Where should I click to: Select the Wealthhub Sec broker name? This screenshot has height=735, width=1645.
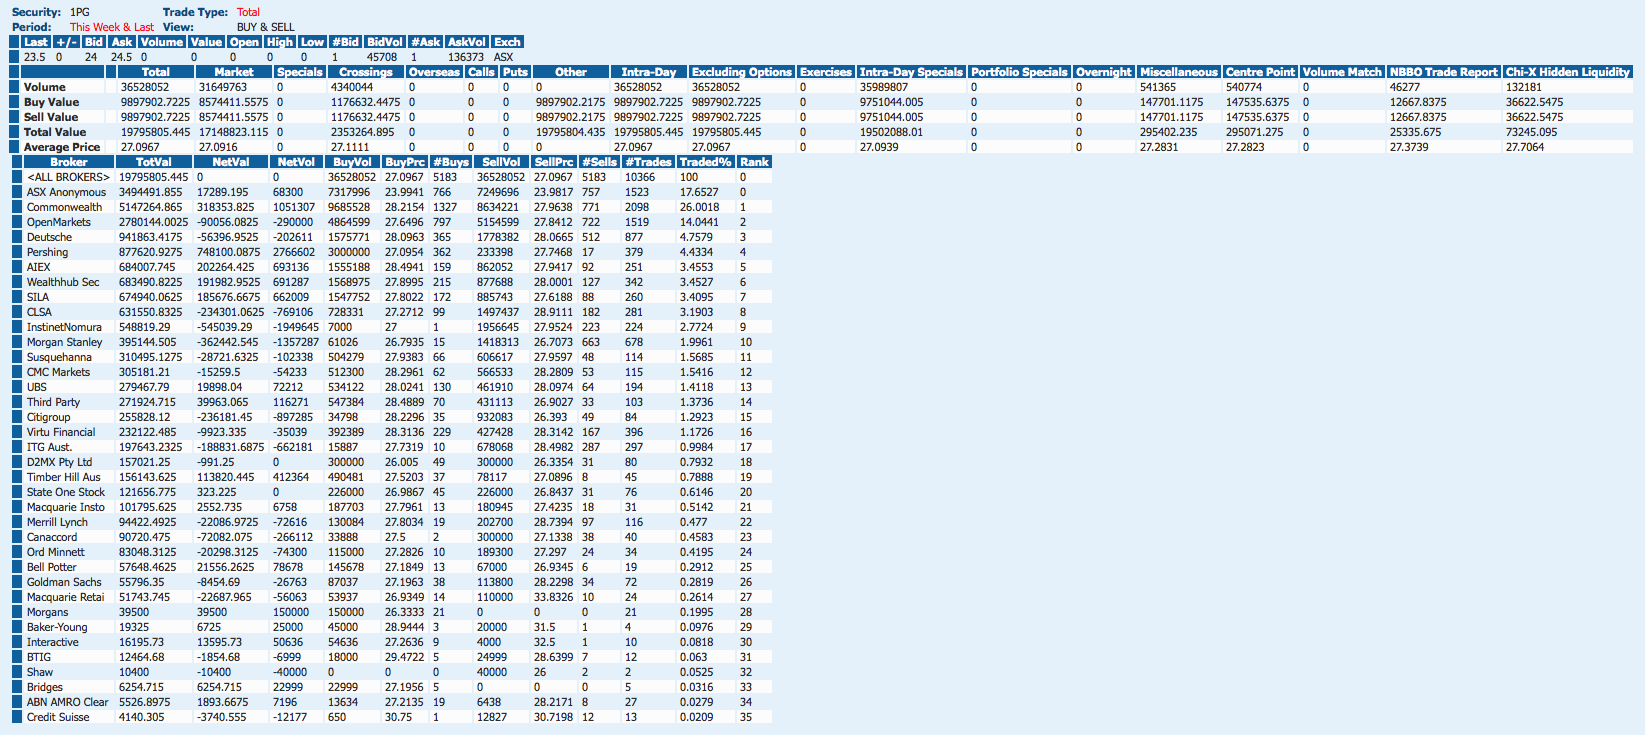(63, 282)
